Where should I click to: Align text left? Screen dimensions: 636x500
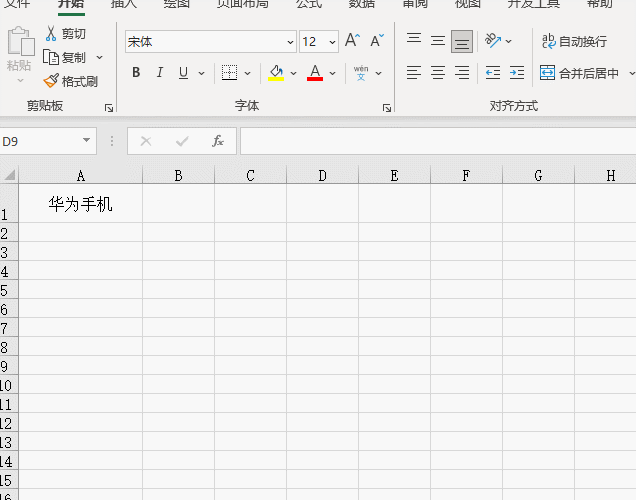tap(414, 73)
